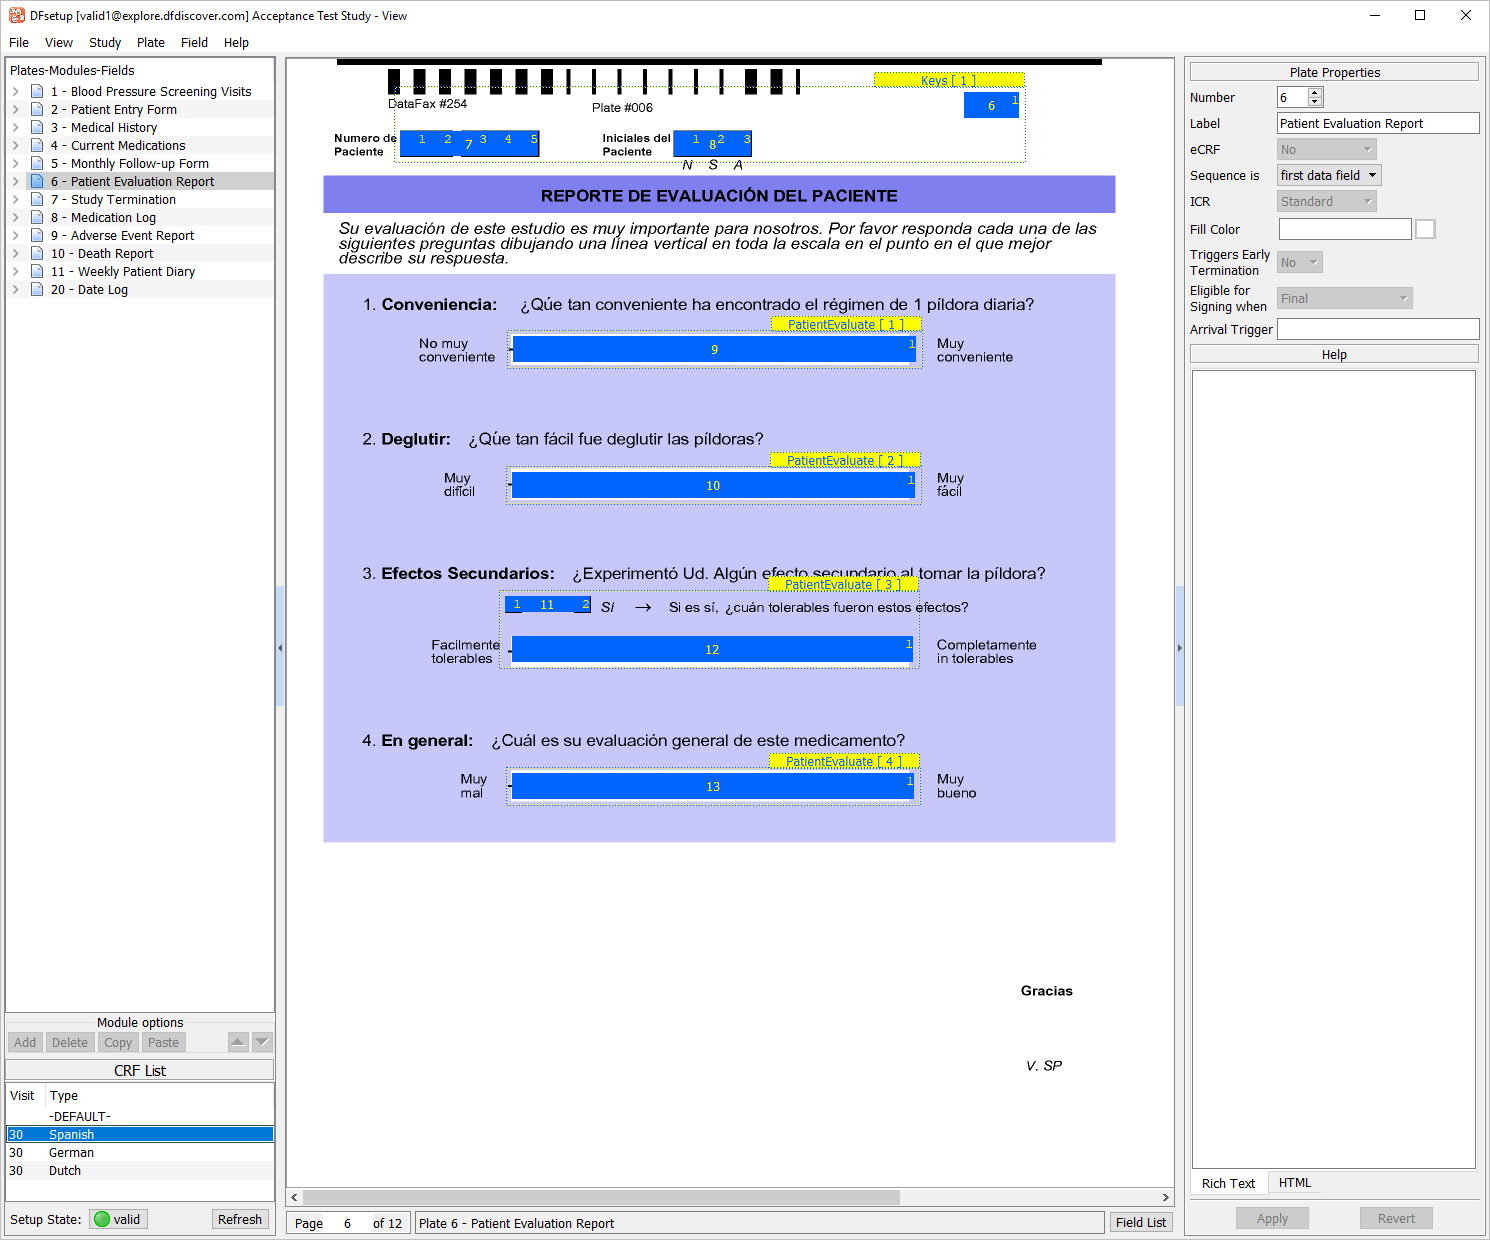The image size is (1490, 1240).
Task: Switch to the HTML help tab
Action: [x=1294, y=1183]
